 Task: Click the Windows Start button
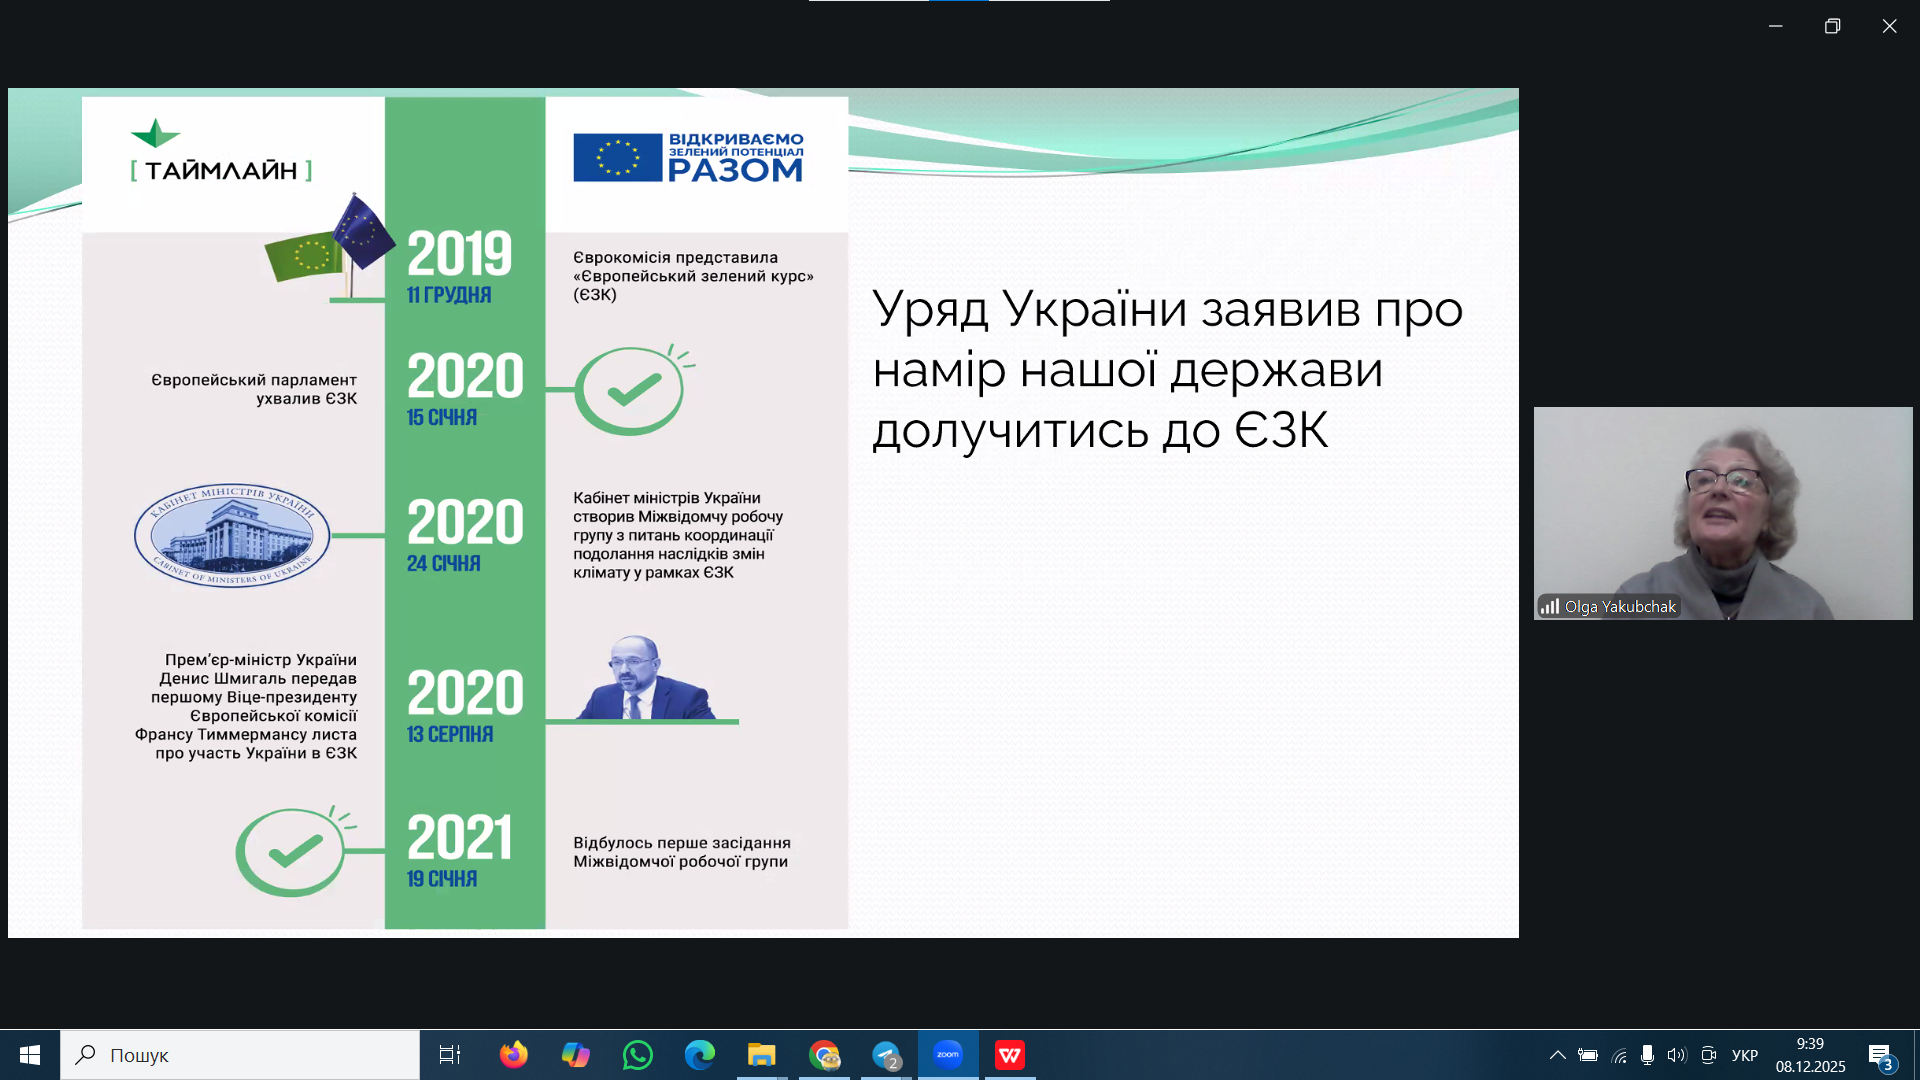pyautogui.click(x=30, y=1055)
